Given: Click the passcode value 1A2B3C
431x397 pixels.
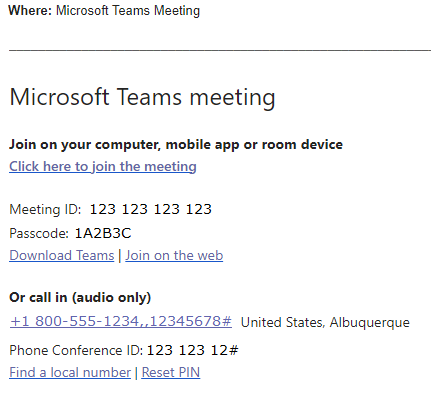Looking at the screenshot, I should 103,233.
